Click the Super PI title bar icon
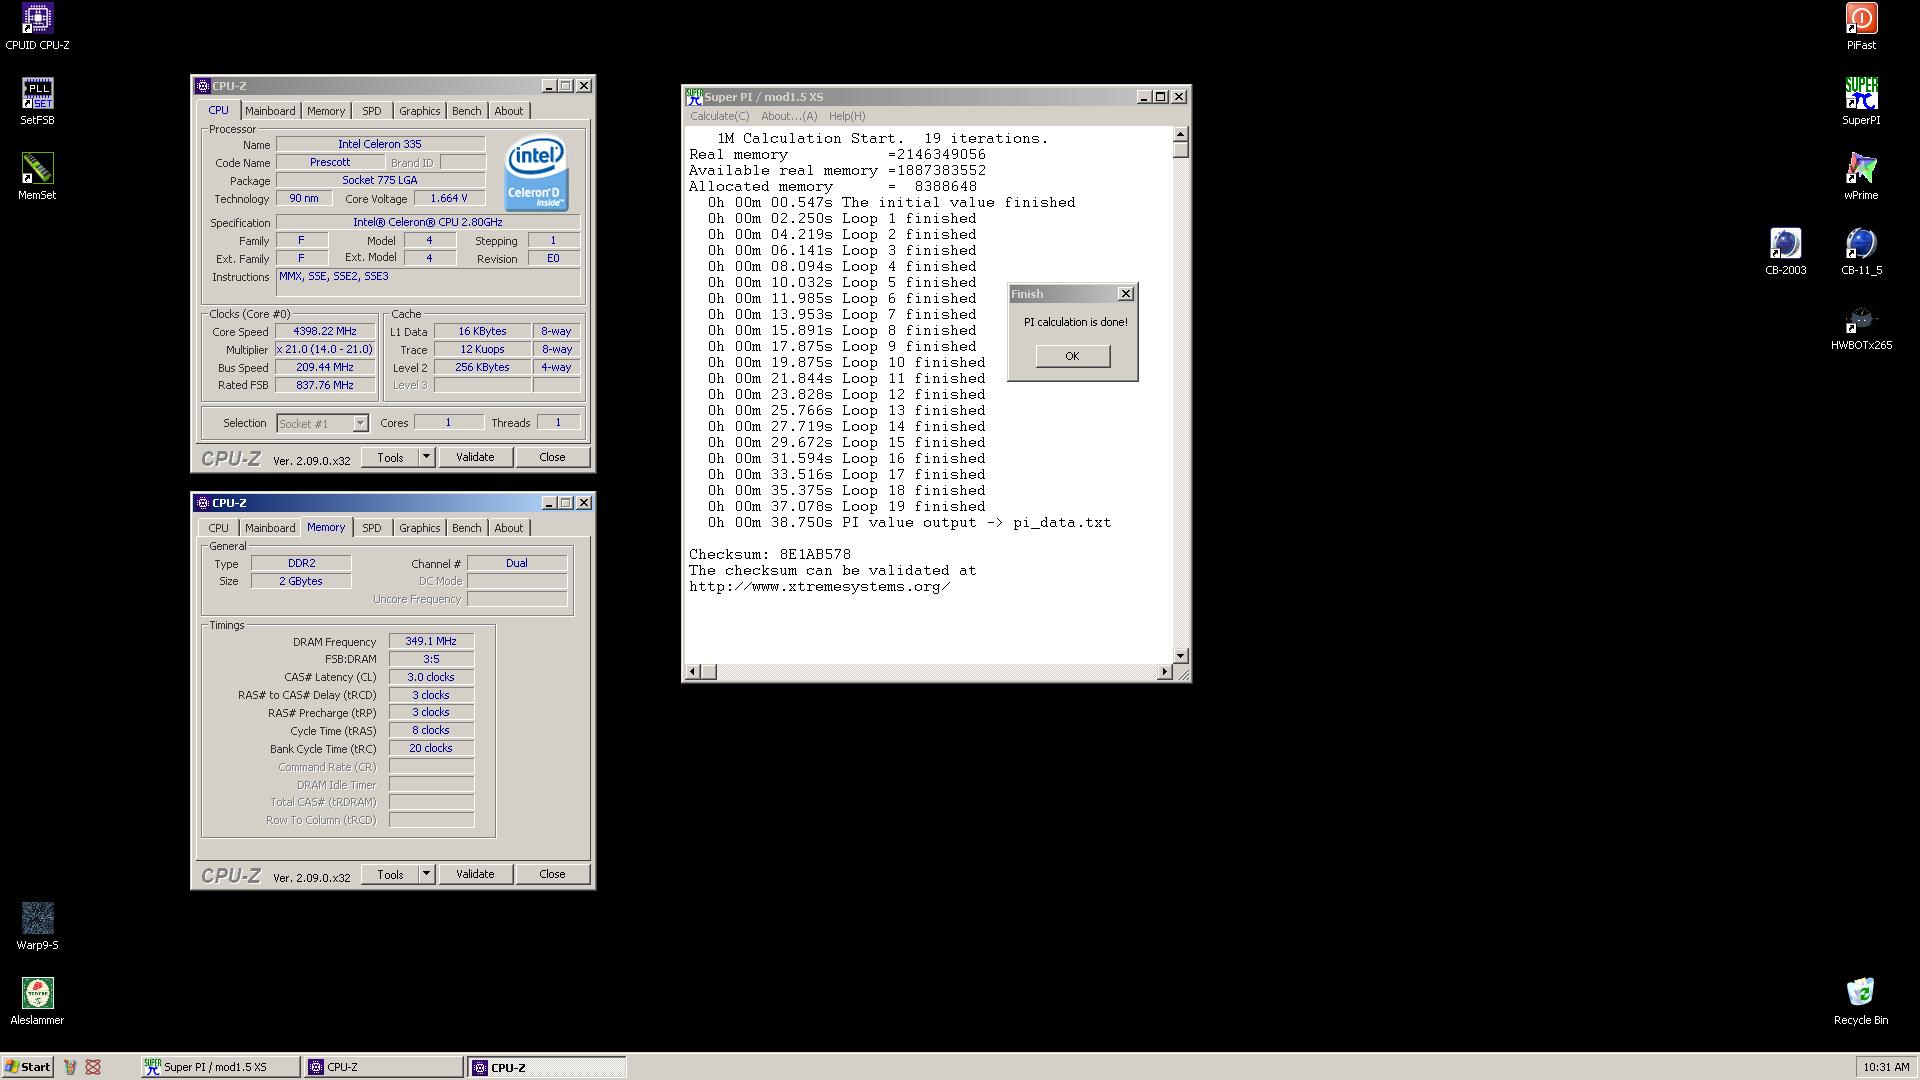This screenshot has width=1920, height=1080. point(694,97)
